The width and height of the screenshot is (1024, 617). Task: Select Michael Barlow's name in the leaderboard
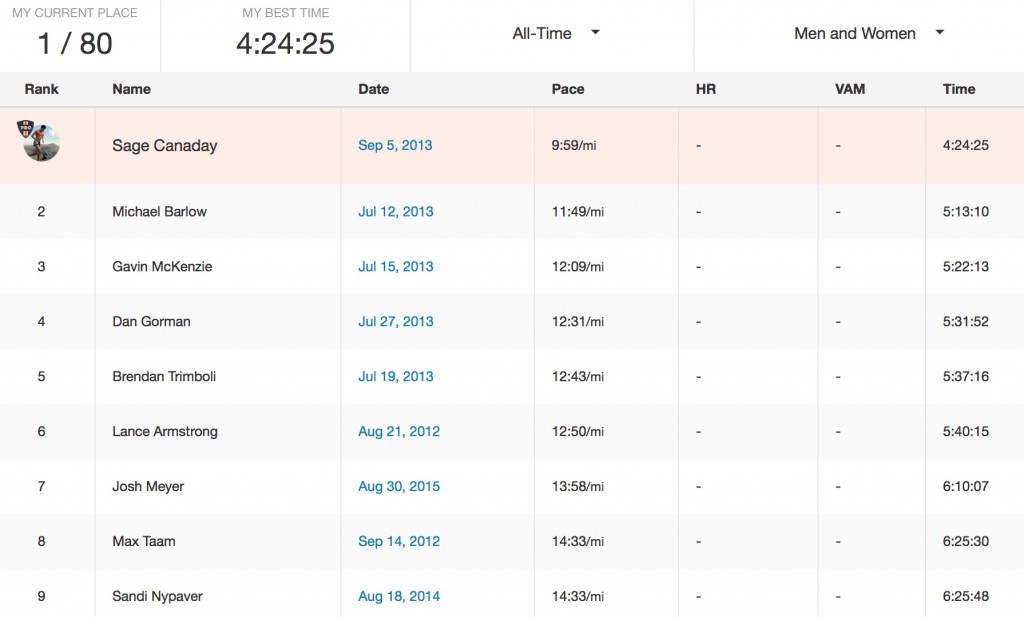tap(159, 212)
